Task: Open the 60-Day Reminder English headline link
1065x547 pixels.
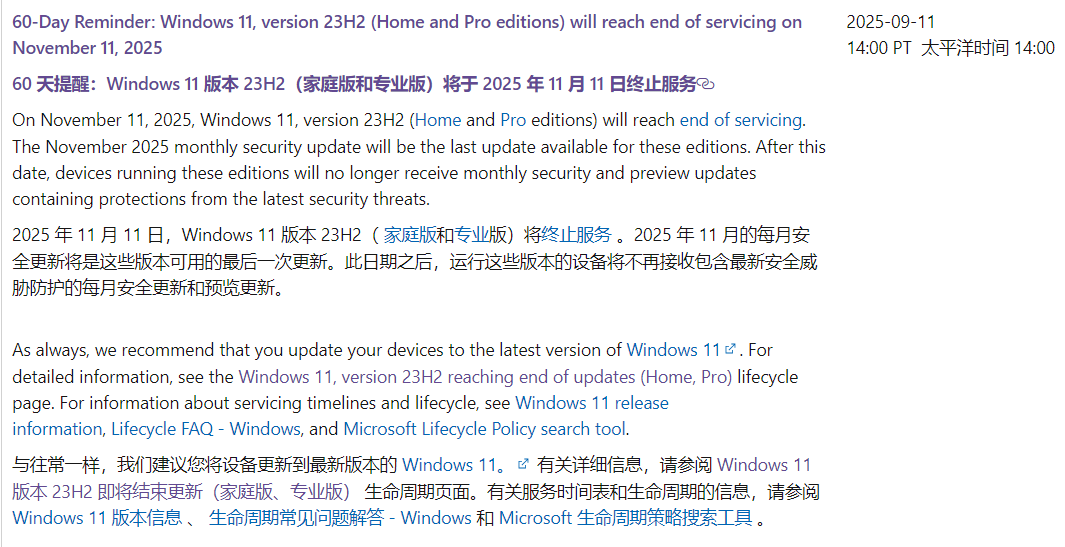Action: click(x=407, y=35)
